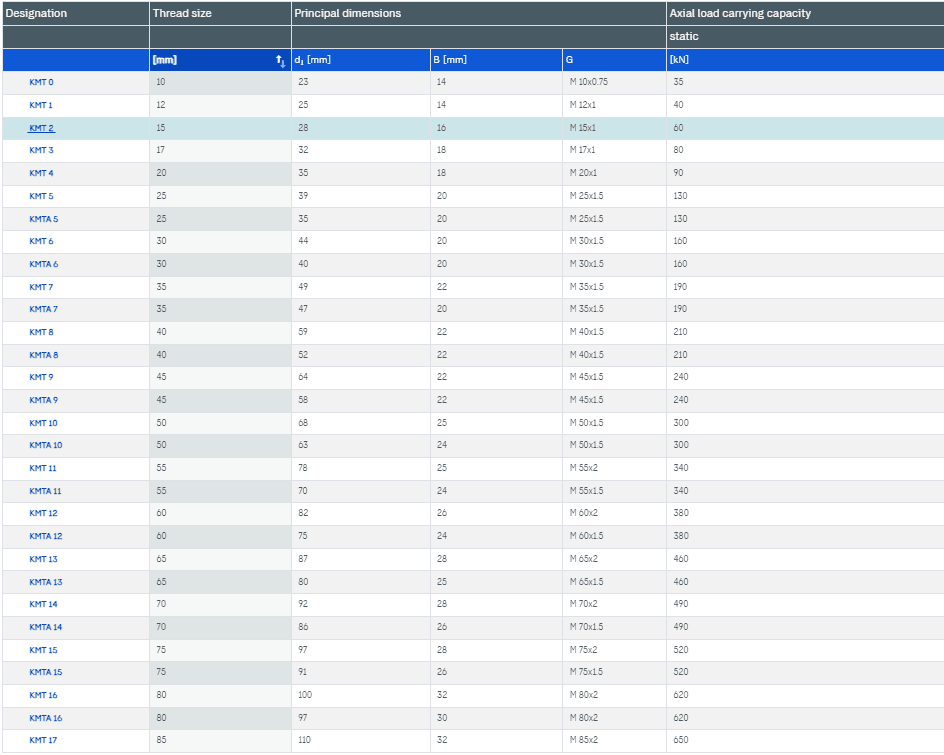The height and width of the screenshot is (755, 944).
Task: Click the [kN] column subheader
Action: [679, 60]
